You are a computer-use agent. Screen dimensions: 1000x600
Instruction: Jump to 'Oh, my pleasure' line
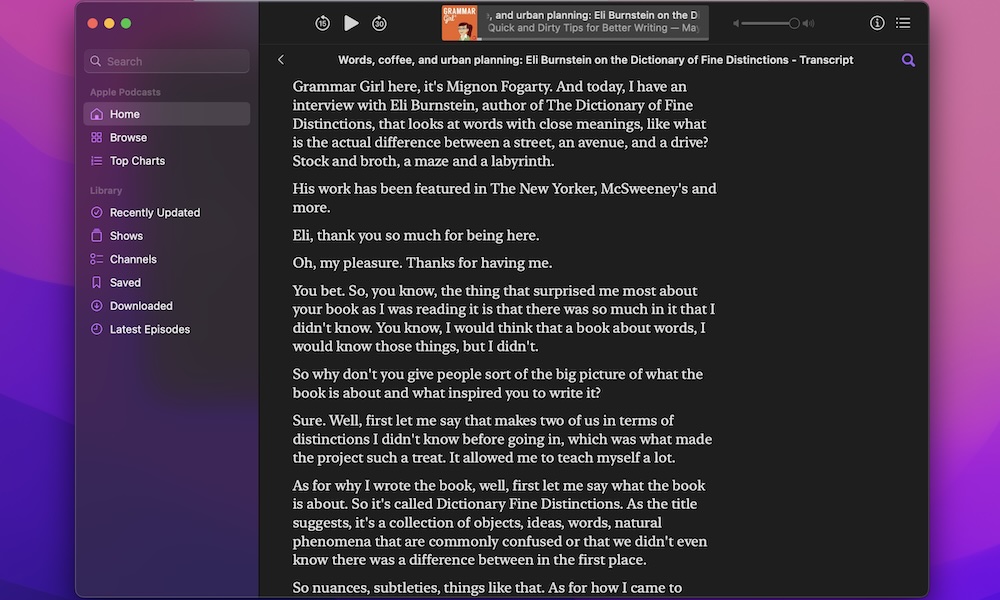pyautogui.click(x=422, y=263)
